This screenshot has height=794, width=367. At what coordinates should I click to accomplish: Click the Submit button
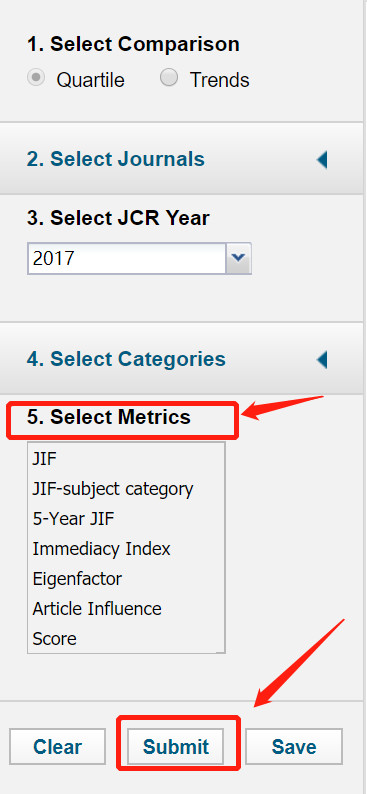point(176,746)
